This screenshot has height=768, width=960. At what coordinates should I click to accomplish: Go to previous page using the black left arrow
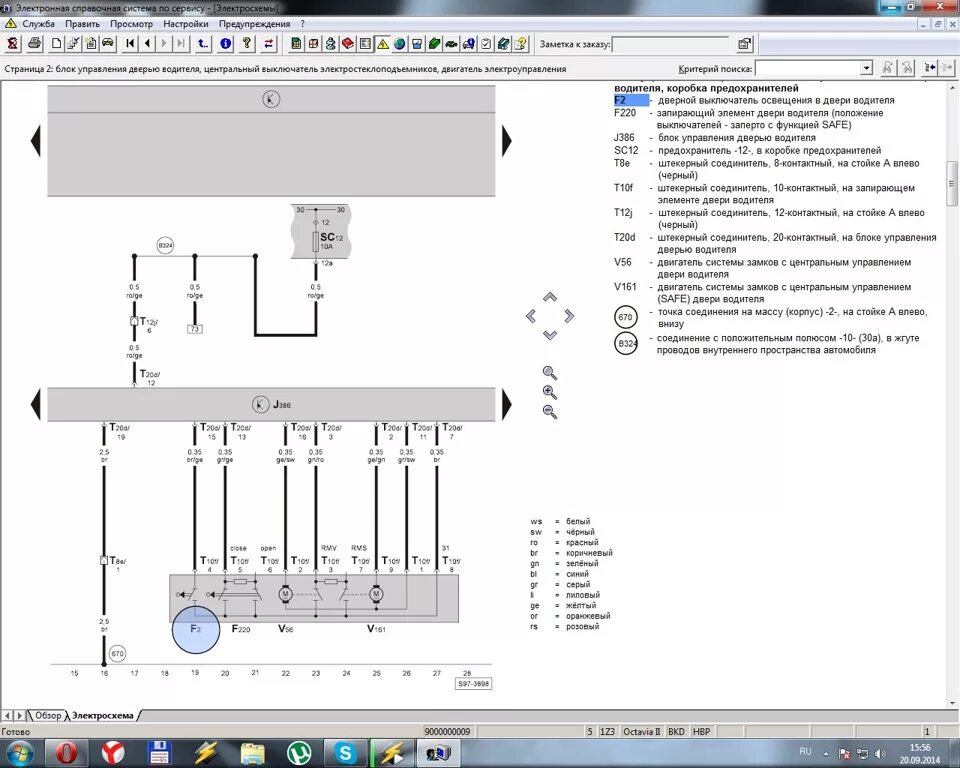(x=147, y=43)
